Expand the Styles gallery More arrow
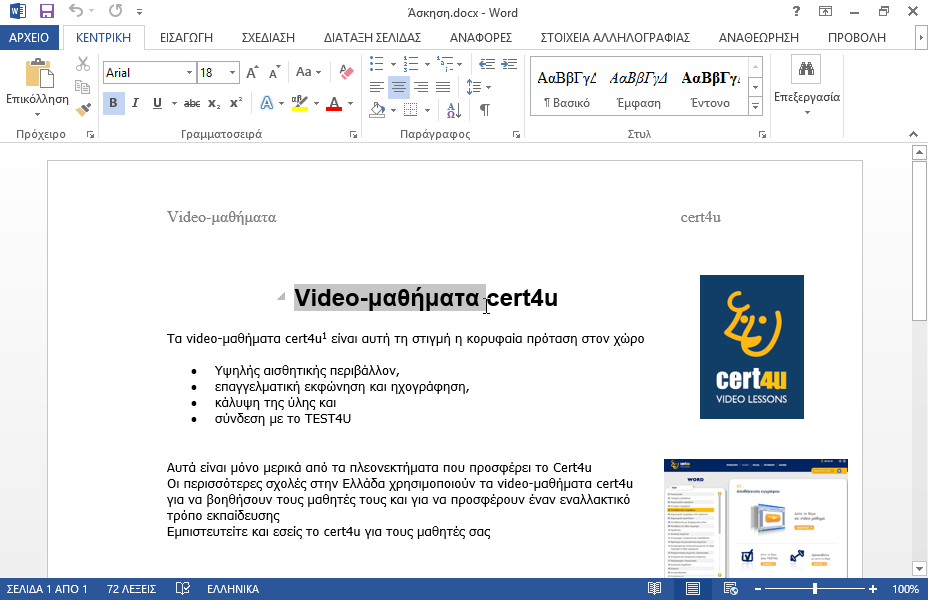The image size is (928, 600). 755,107
